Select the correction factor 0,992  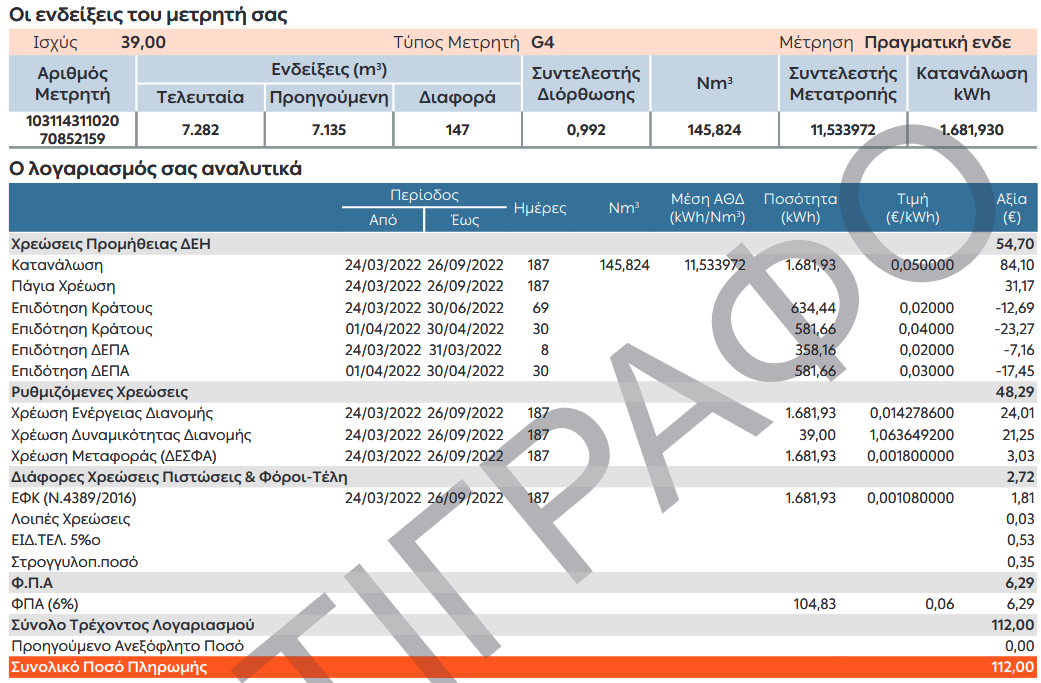point(586,129)
